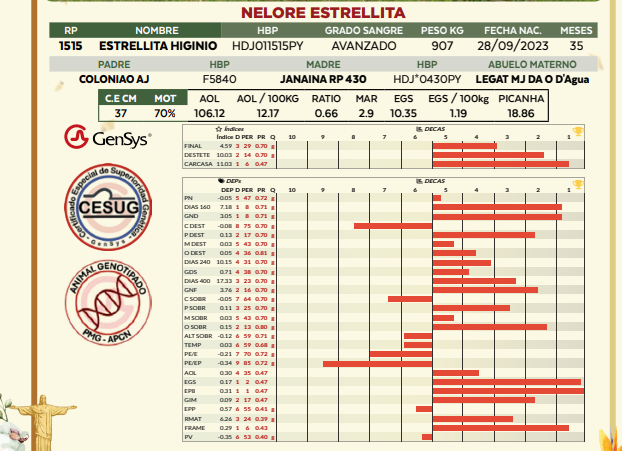Click the ALT SOBR row label

pos(198,336)
